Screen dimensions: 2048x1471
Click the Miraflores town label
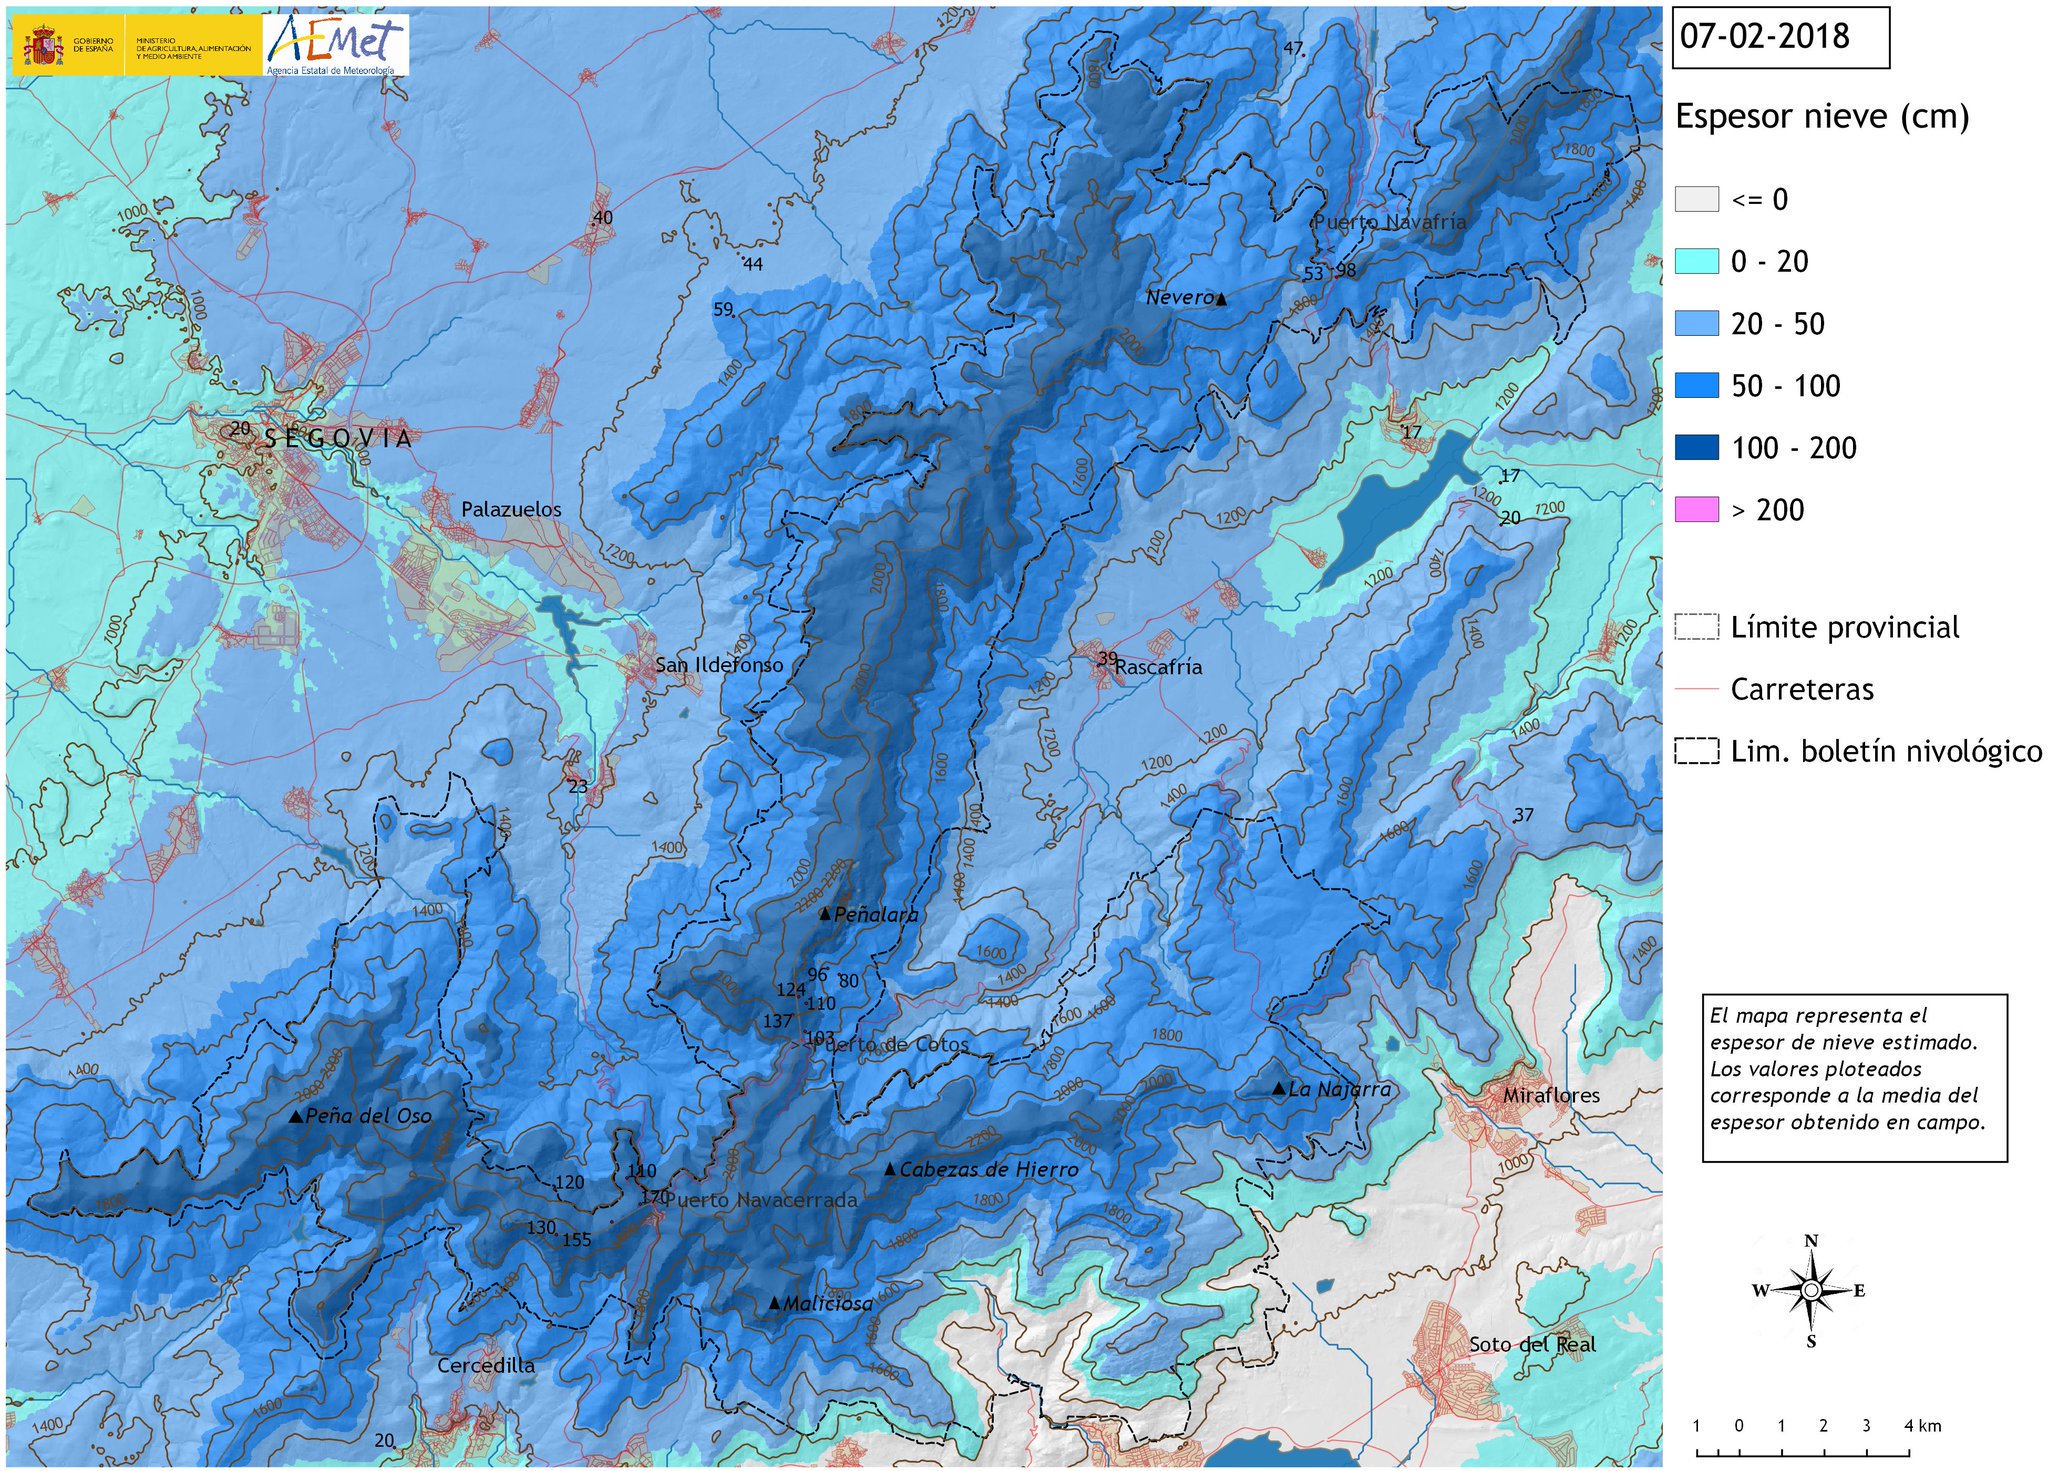coord(1551,1095)
